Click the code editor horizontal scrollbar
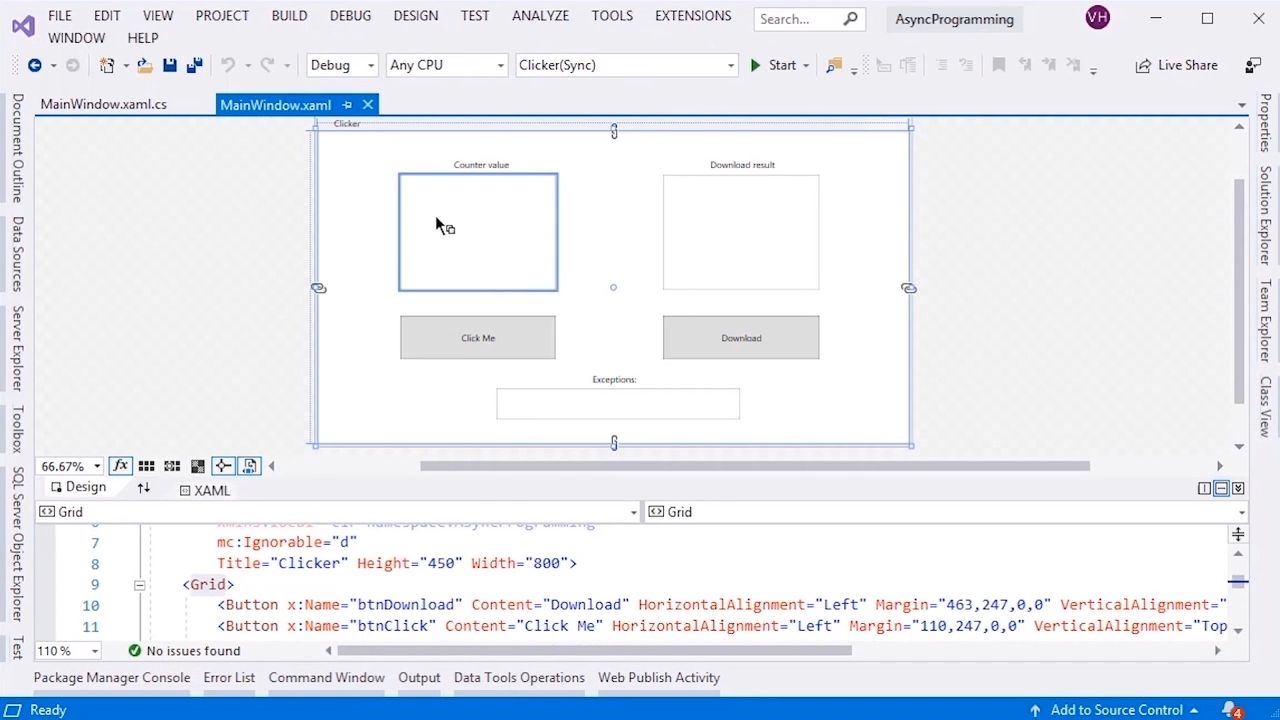 (594, 651)
